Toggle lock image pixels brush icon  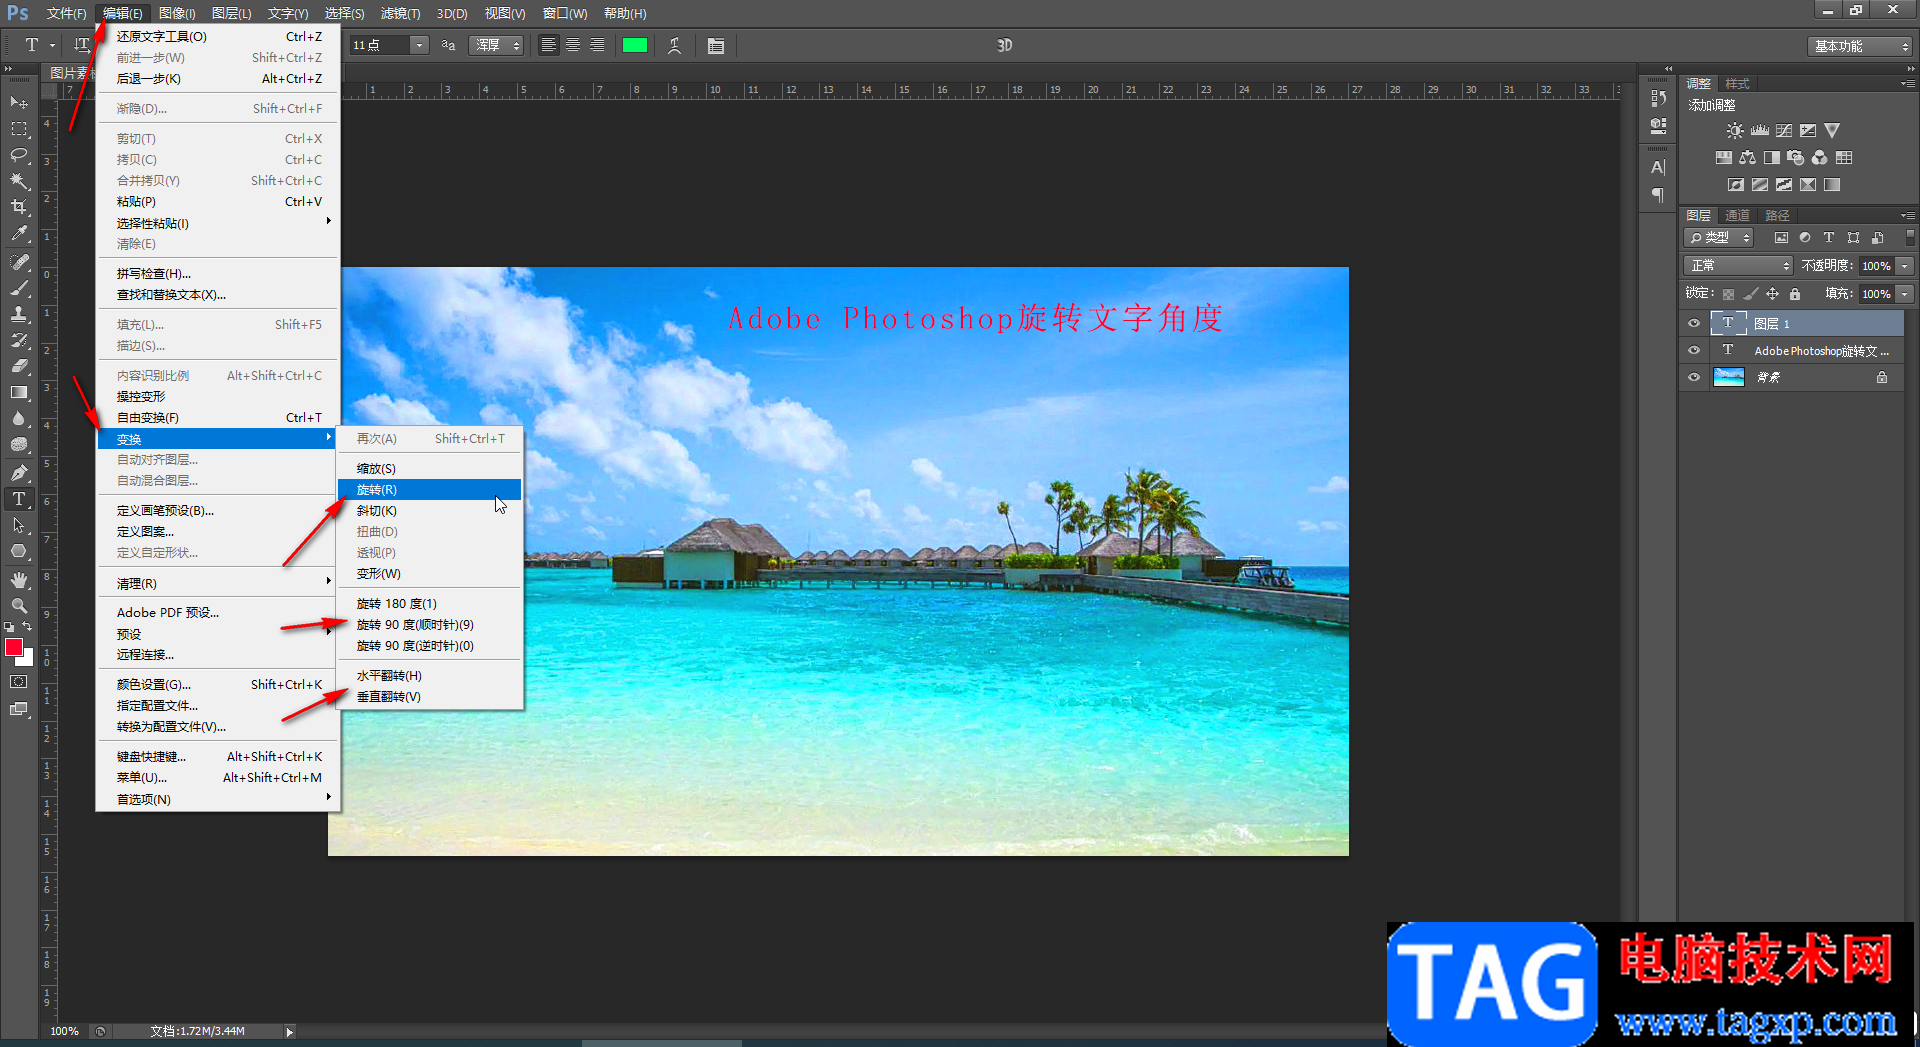click(1750, 294)
